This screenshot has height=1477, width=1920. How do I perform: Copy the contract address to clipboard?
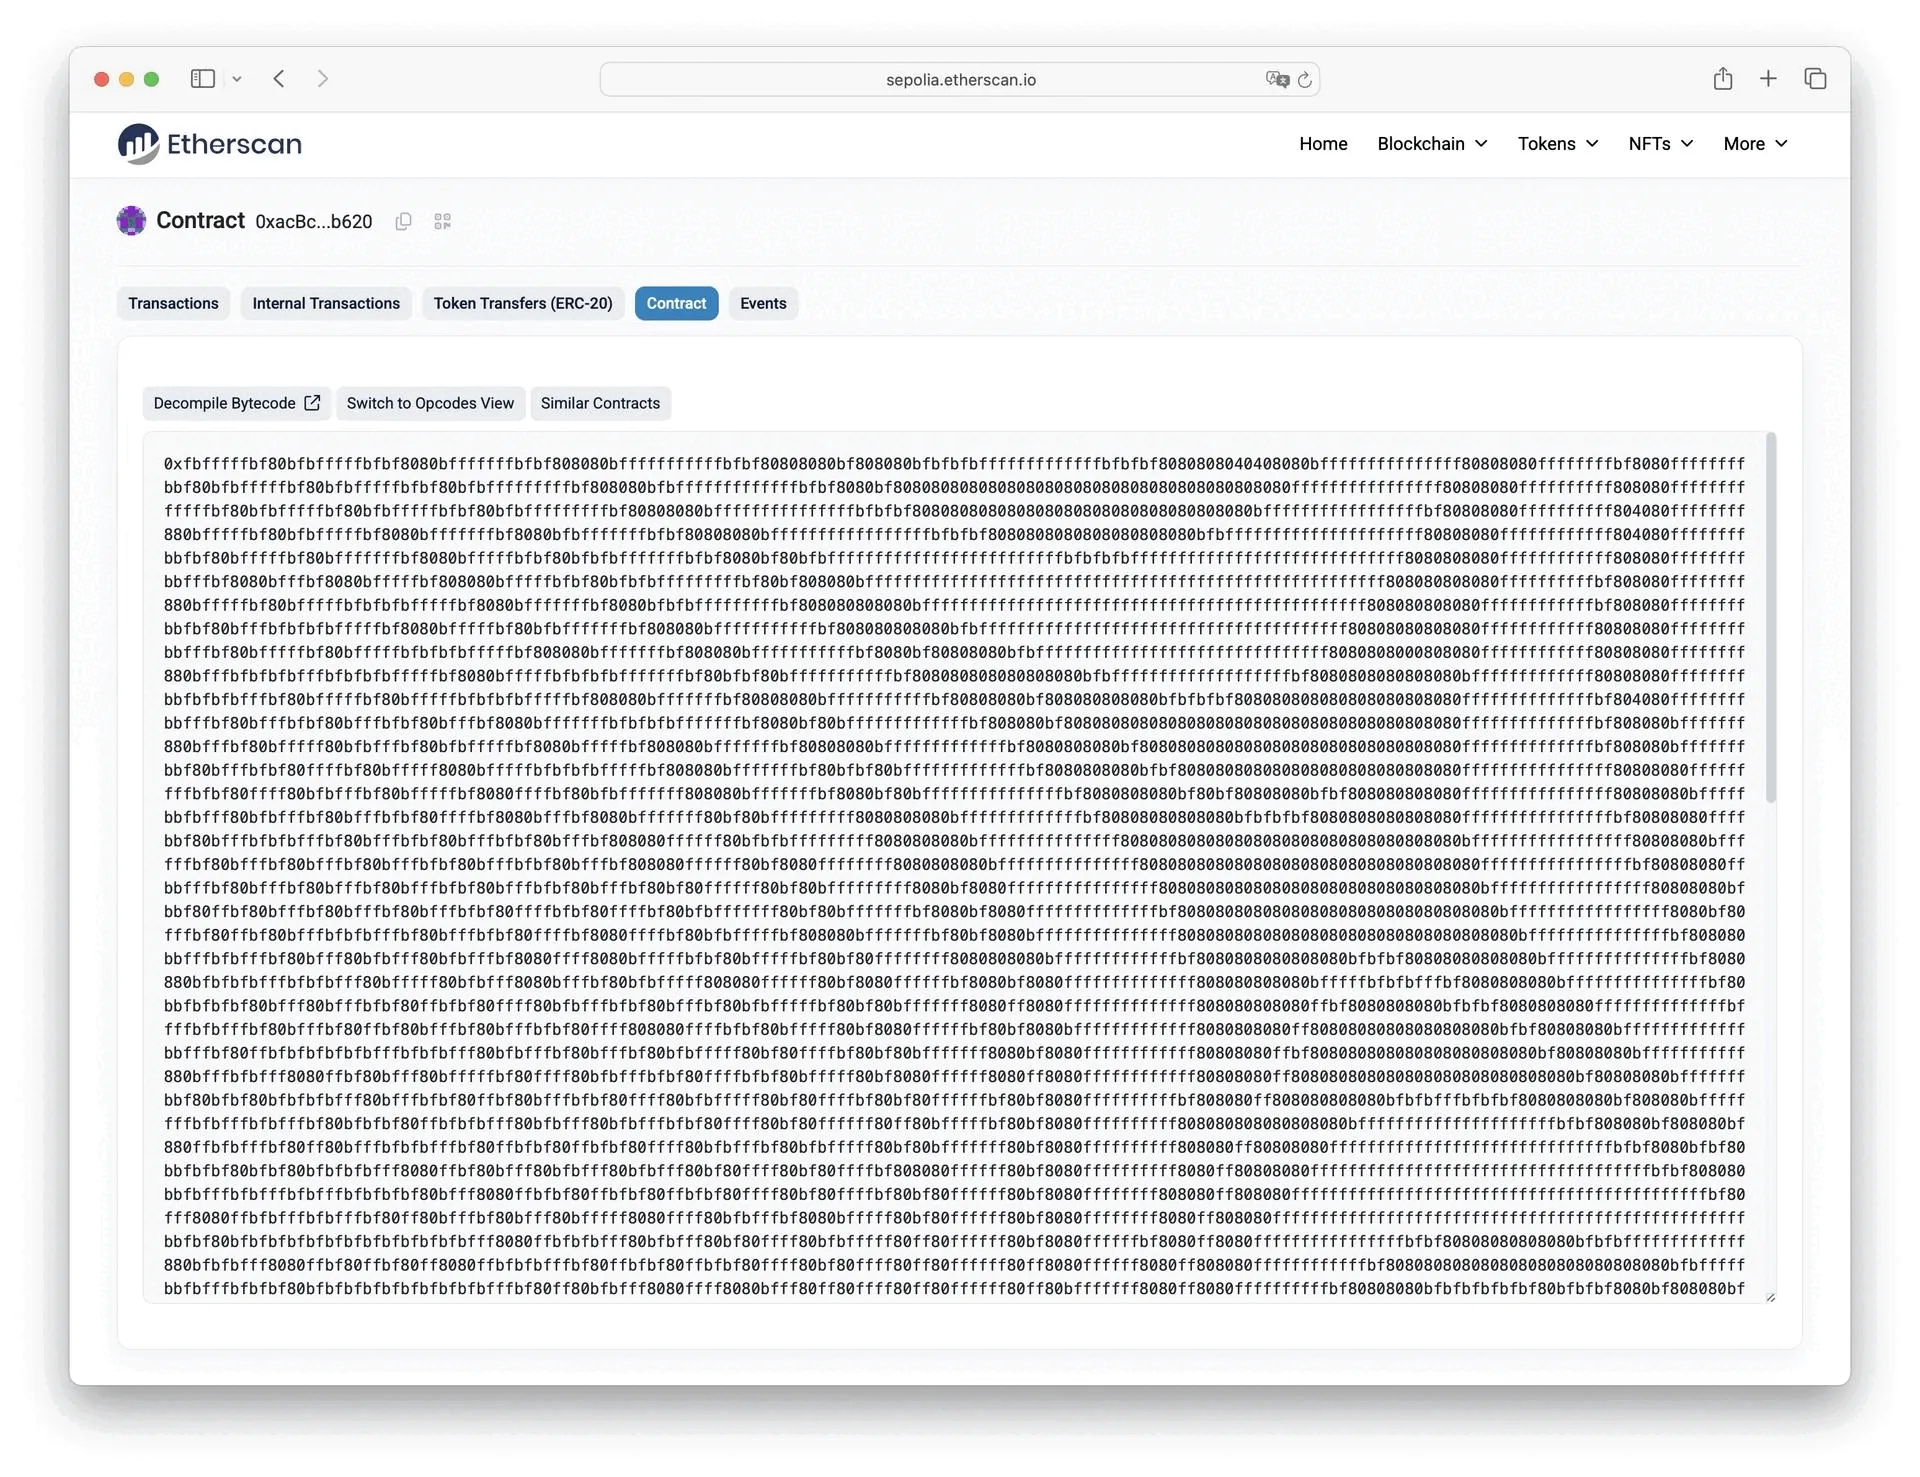[x=403, y=221]
